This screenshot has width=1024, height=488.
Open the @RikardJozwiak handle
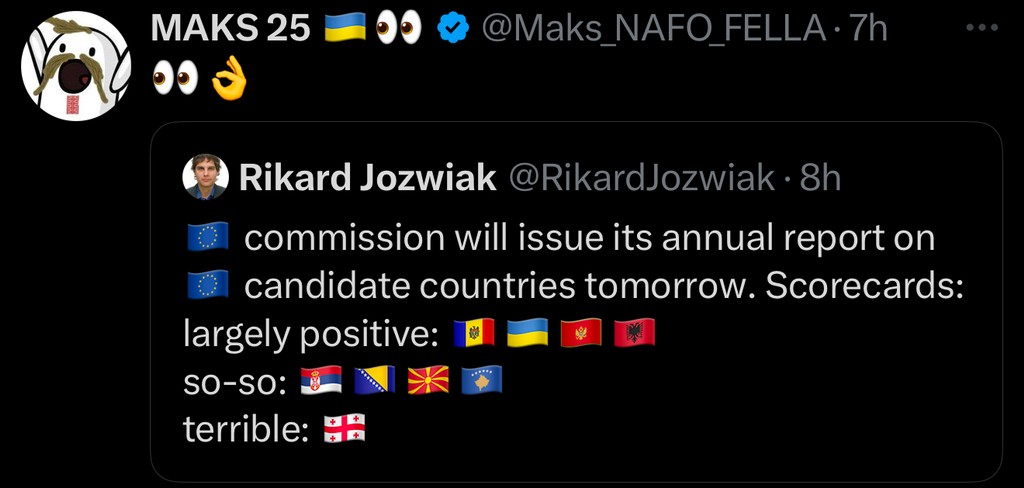pyautogui.click(x=642, y=178)
